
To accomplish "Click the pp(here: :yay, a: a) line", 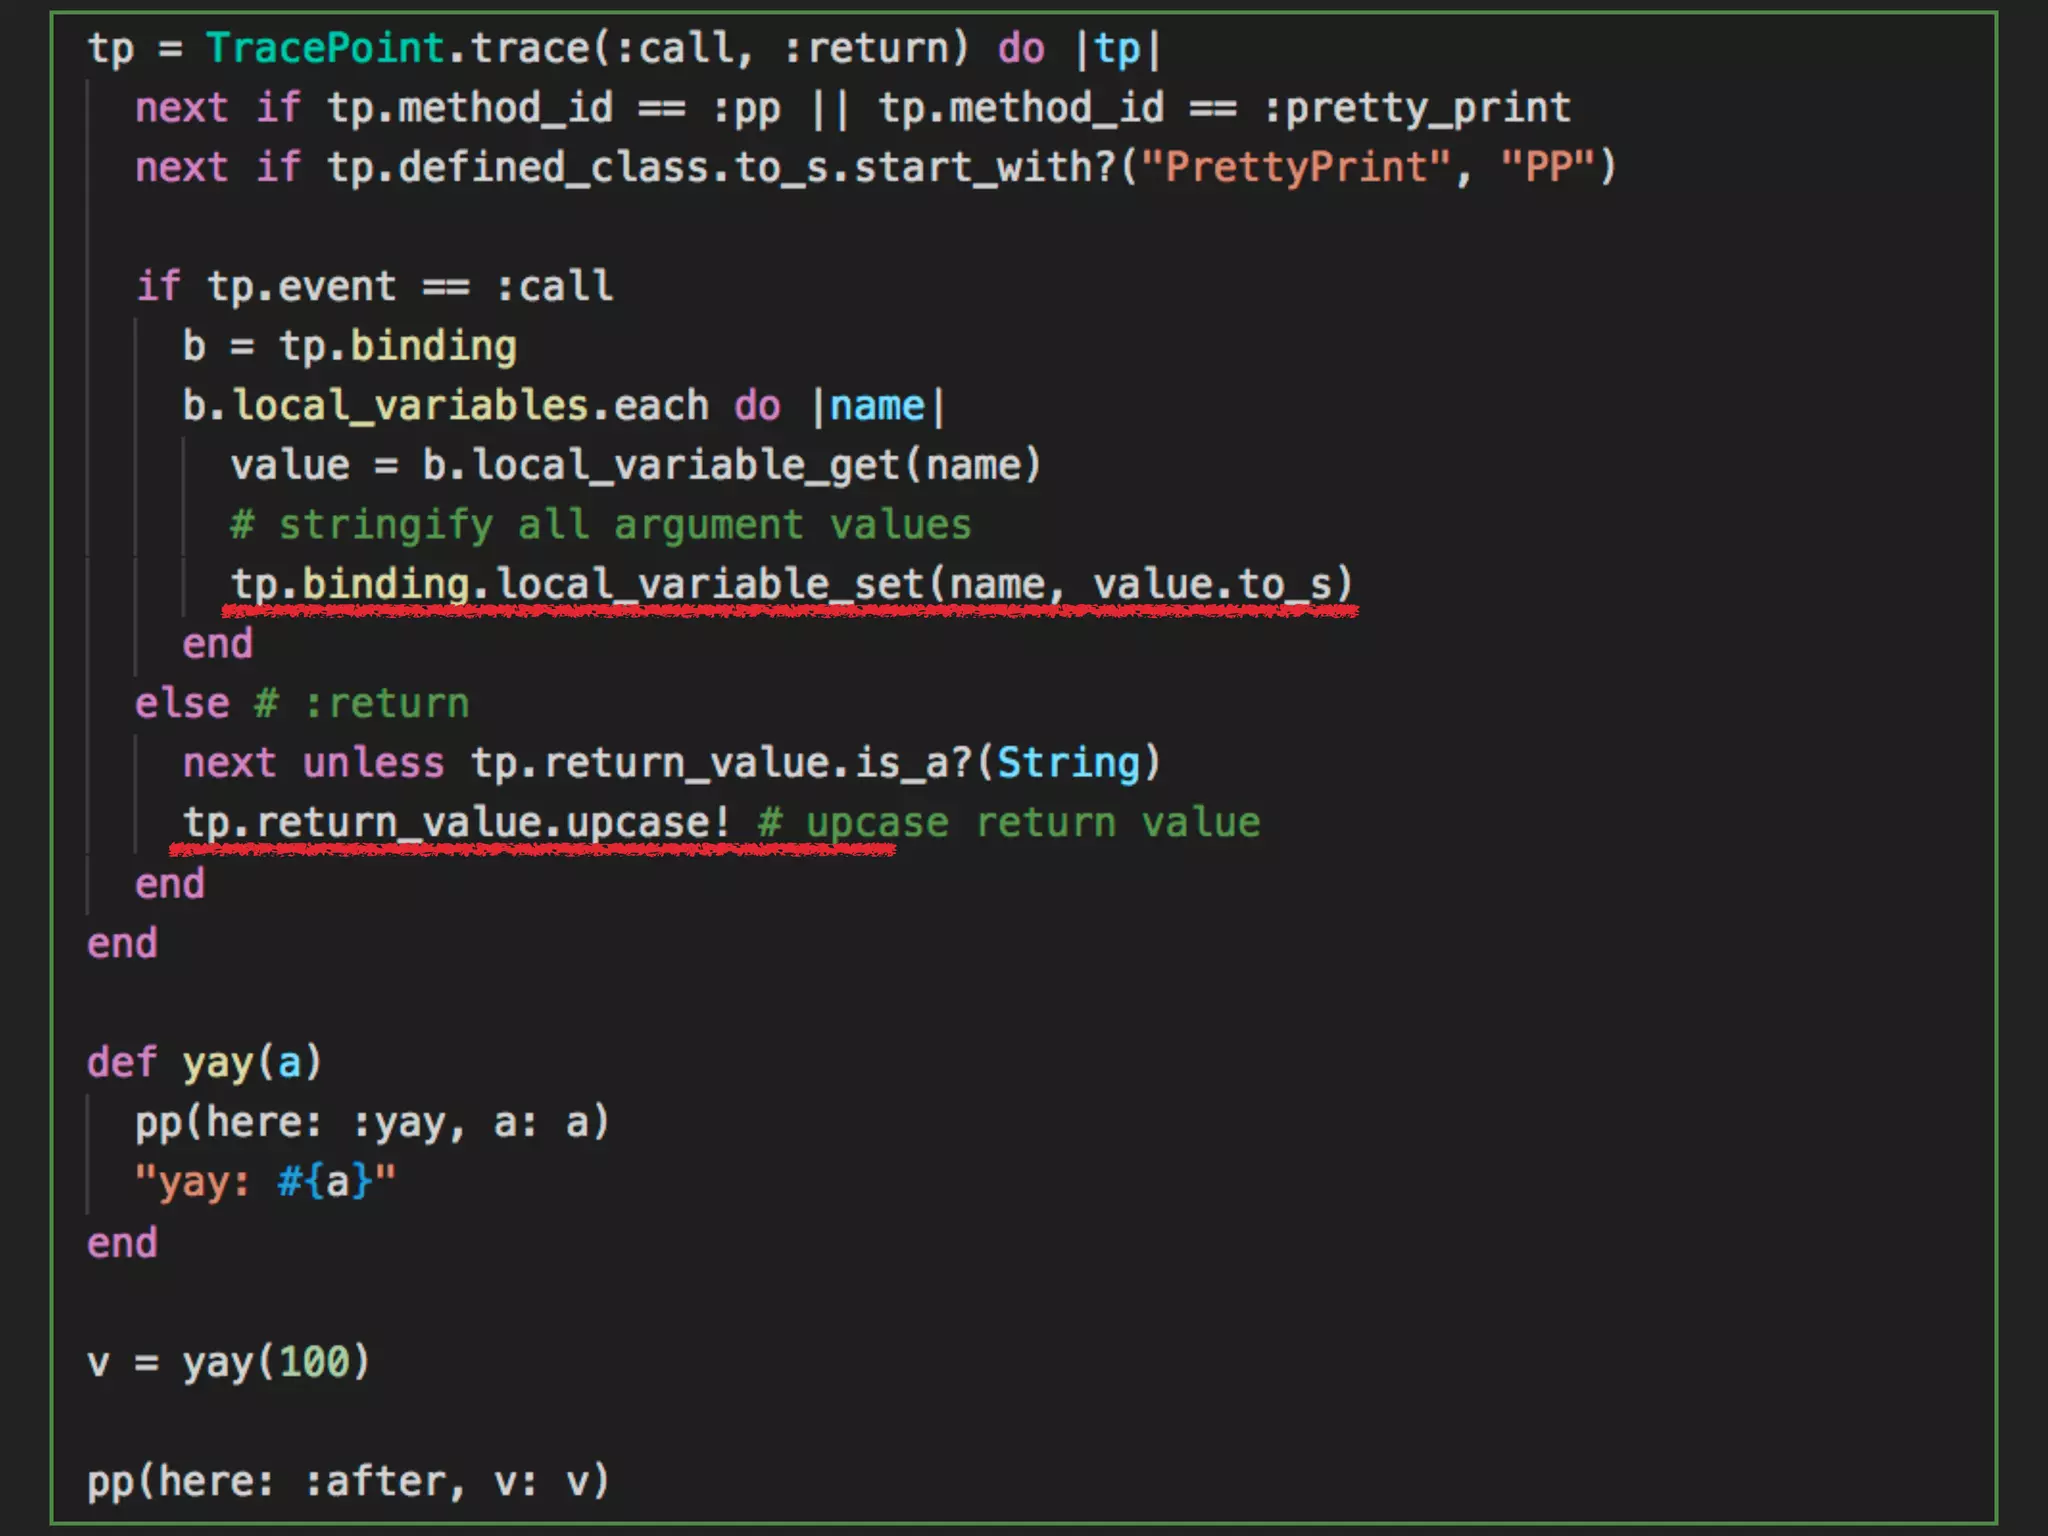I will coord(372,1122).
